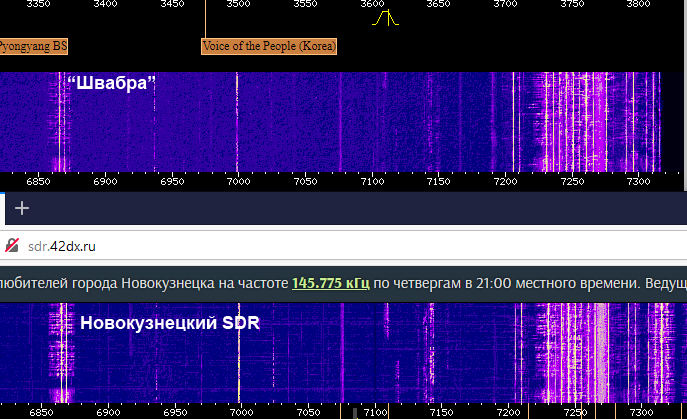The image size is (687, 419).
Task: Click the insecure connection site info icon
Action: (x=12, y=245)
